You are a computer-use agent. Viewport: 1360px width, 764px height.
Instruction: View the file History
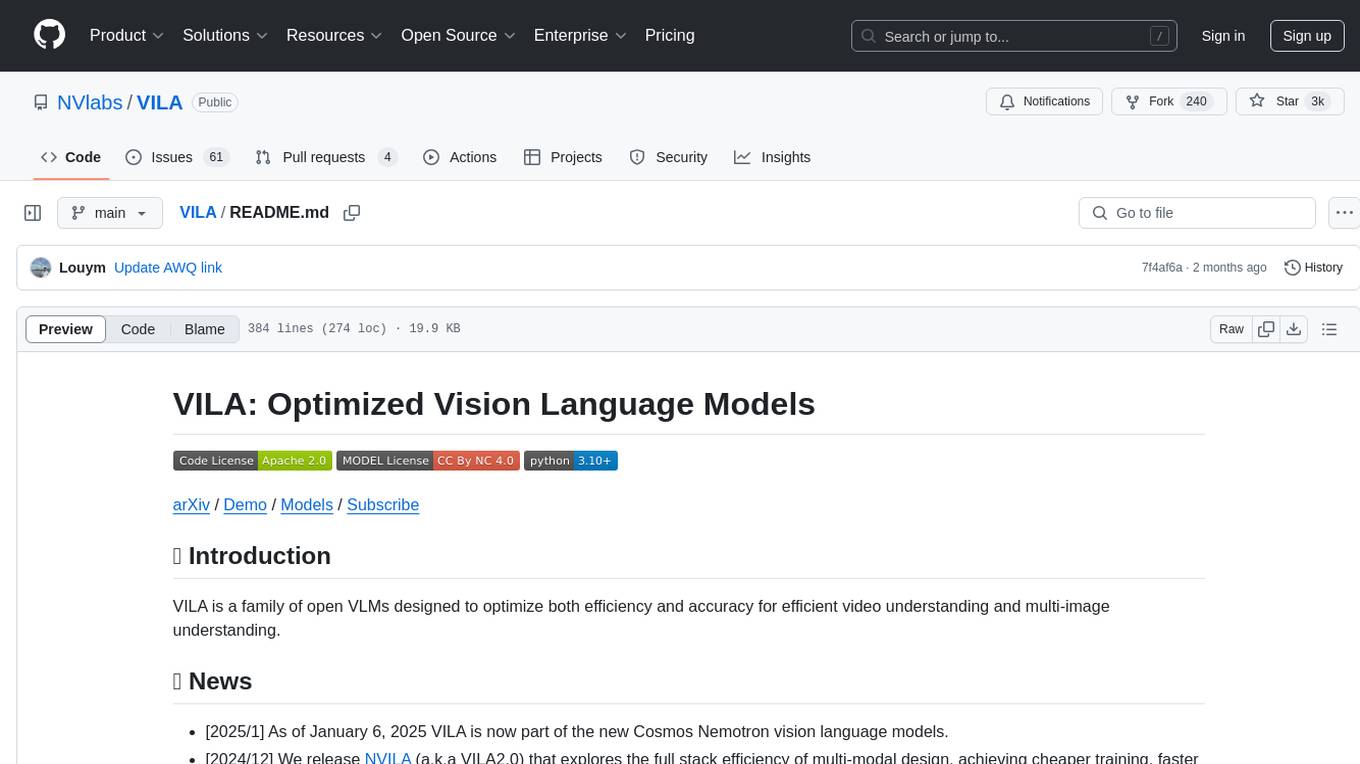(1313, 268)
